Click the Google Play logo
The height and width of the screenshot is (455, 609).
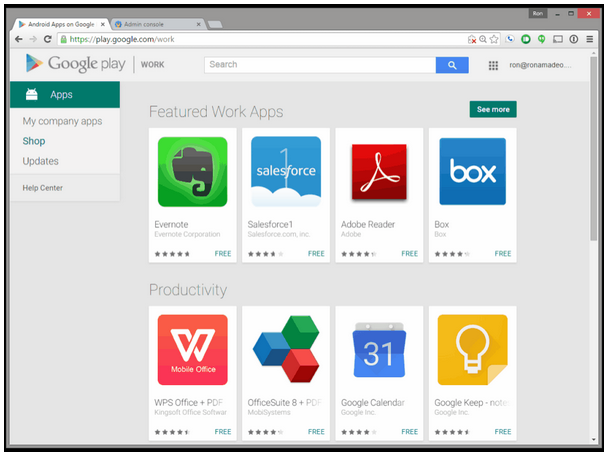[76, 63]
